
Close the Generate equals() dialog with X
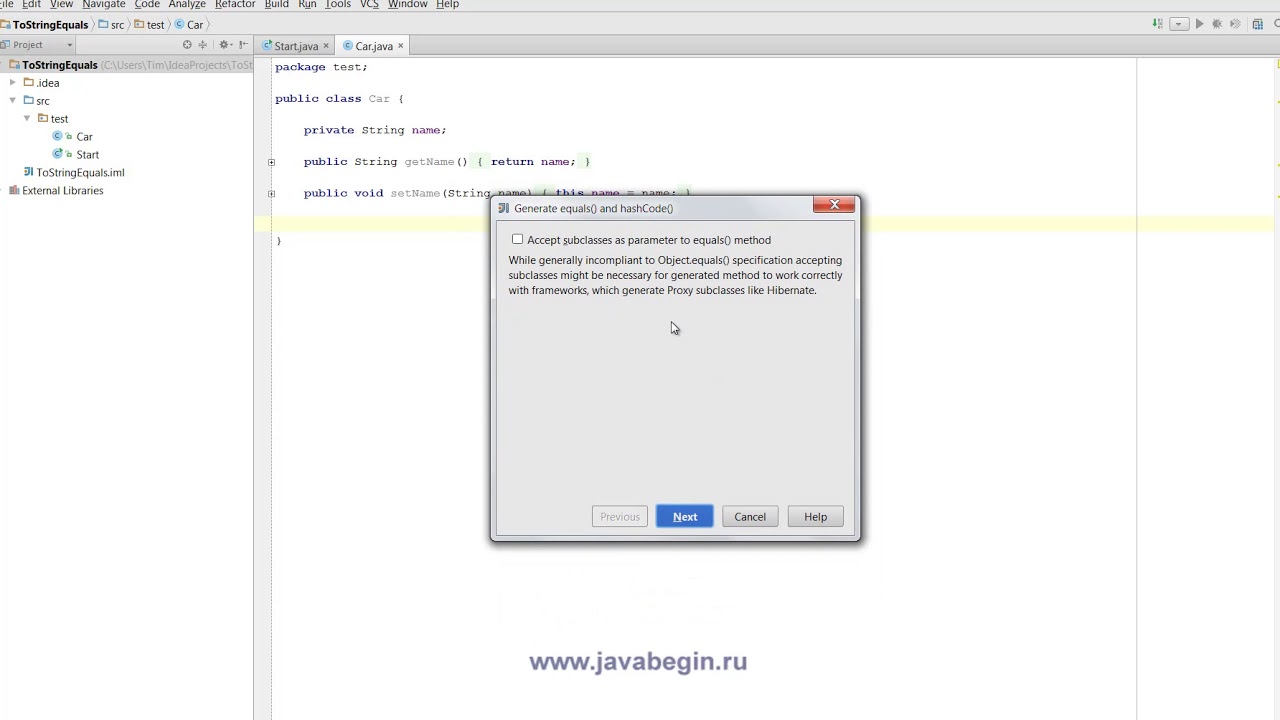834,206
